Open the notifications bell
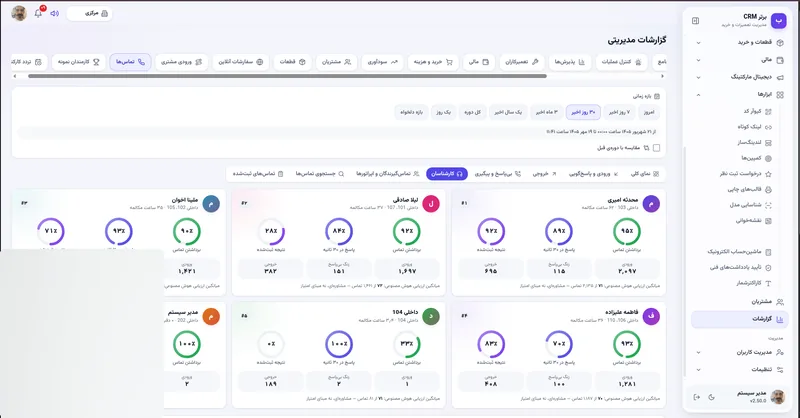This screenshot has height=418, width=800. 38,13
